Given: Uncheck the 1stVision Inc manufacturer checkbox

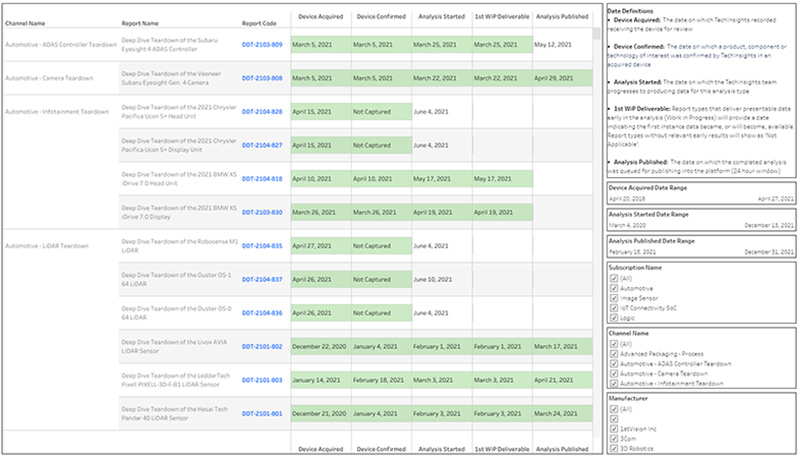Looking at the screenshot, I should coord(614,429).
